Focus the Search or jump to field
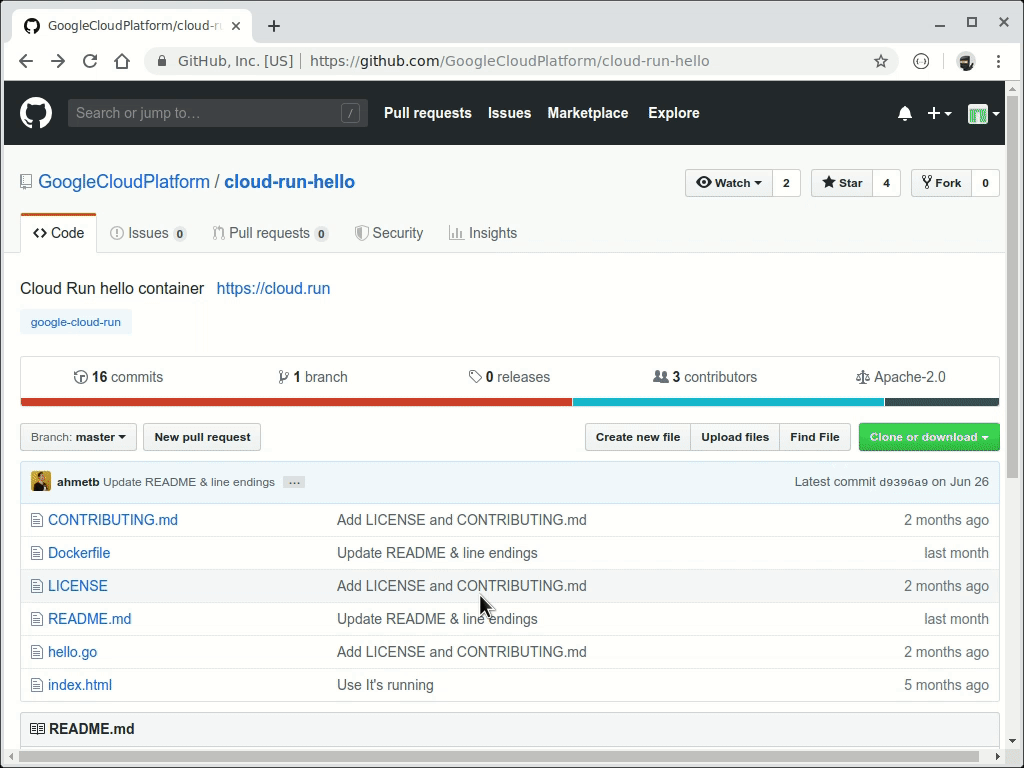Image resolution: width=1024 pixels, height=768 pixels. click(217, 113)
